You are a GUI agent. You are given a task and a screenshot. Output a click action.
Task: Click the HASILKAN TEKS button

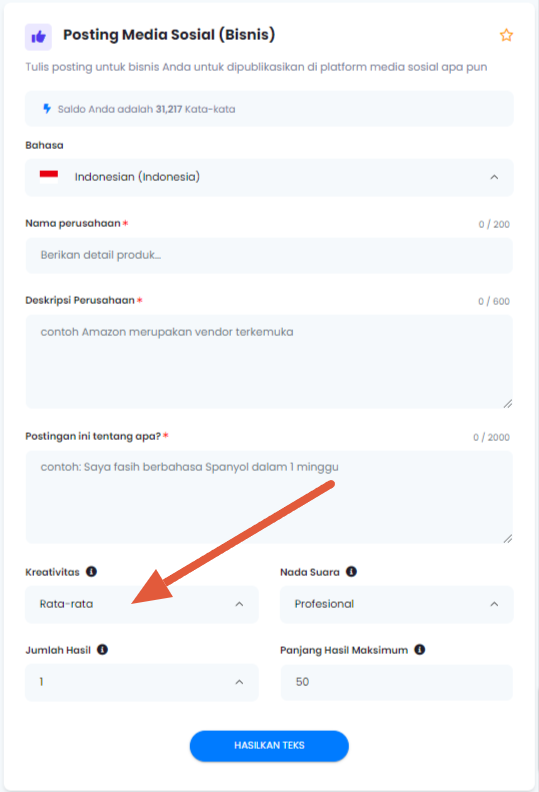269,746
